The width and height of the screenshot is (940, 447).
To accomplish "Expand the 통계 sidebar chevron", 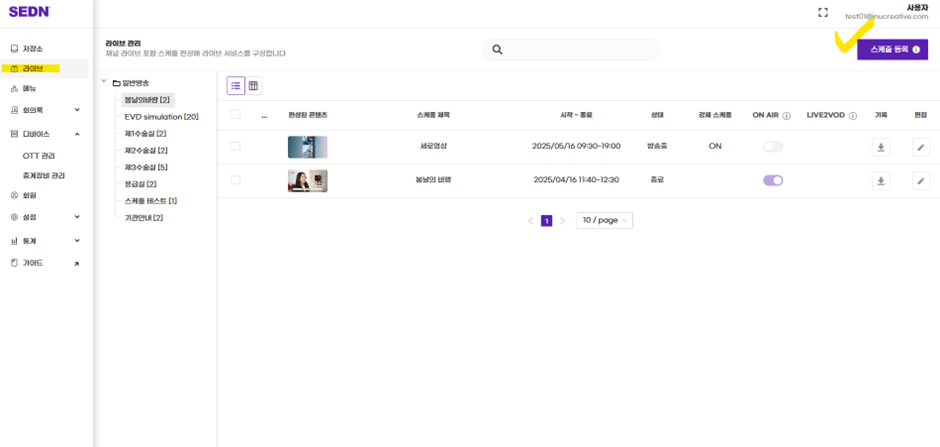I will [x=77, y=240].
